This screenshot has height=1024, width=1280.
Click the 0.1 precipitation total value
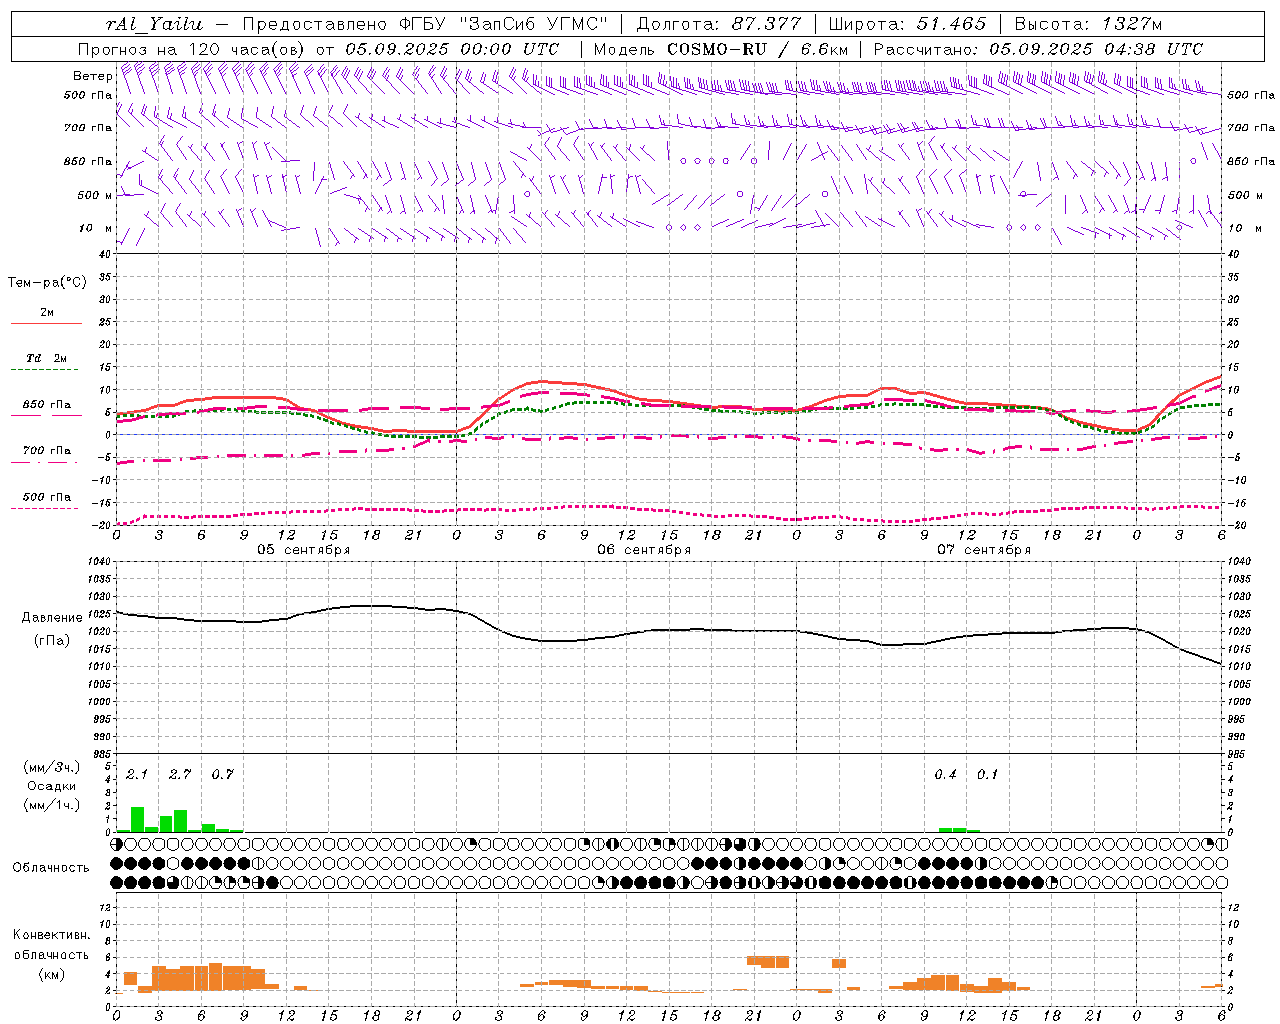click(x=987, y=775)
